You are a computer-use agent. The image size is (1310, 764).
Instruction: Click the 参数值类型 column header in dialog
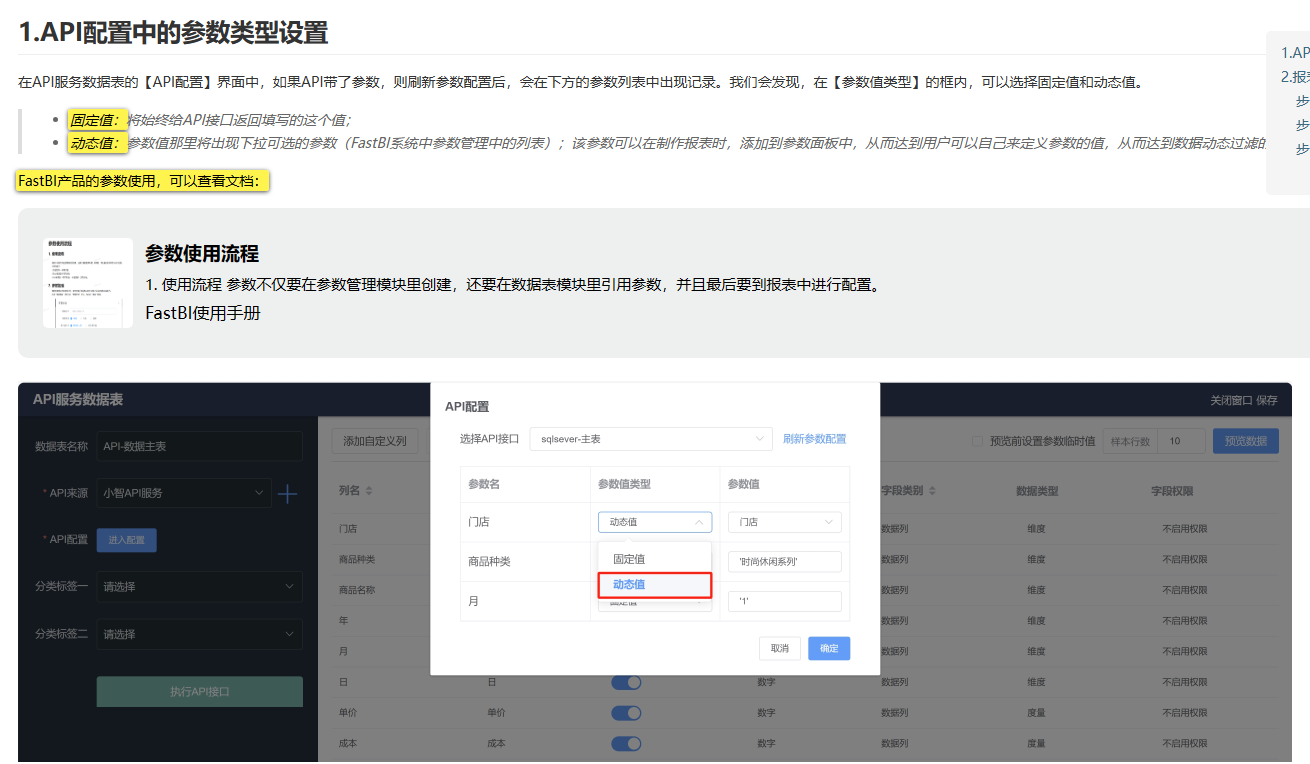[x=625, y=484]
